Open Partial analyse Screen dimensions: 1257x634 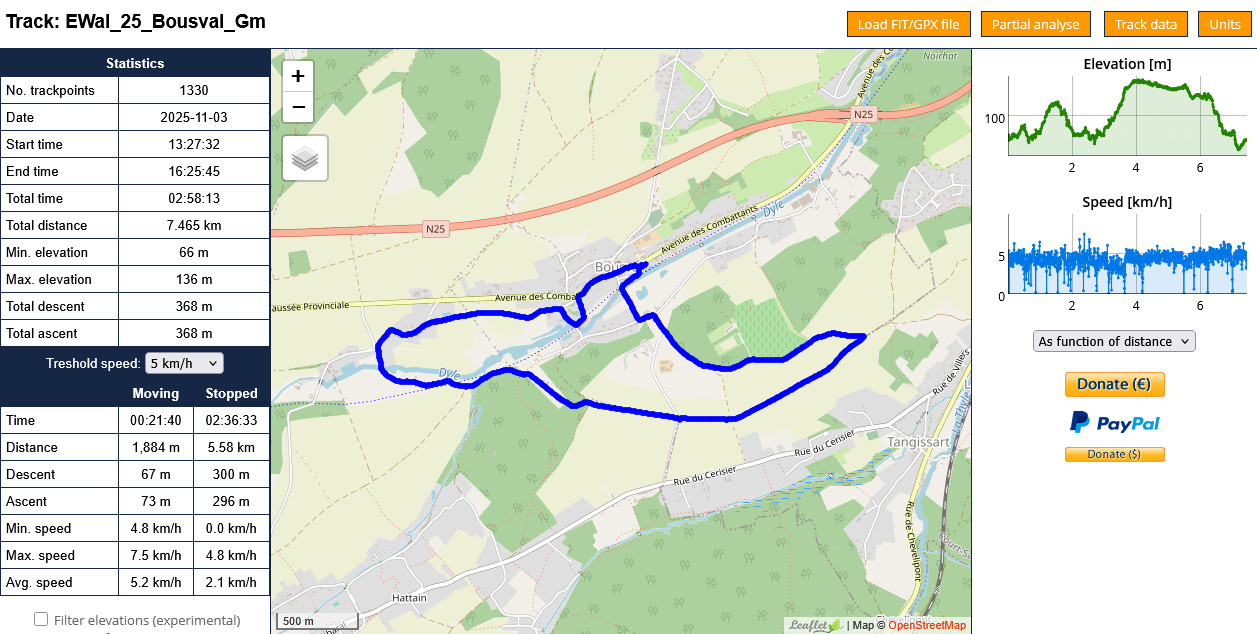click(1035, 24)
